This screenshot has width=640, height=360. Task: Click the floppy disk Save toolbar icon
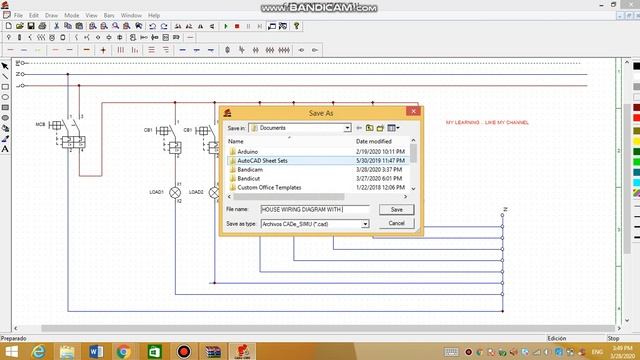coord(31,26)
